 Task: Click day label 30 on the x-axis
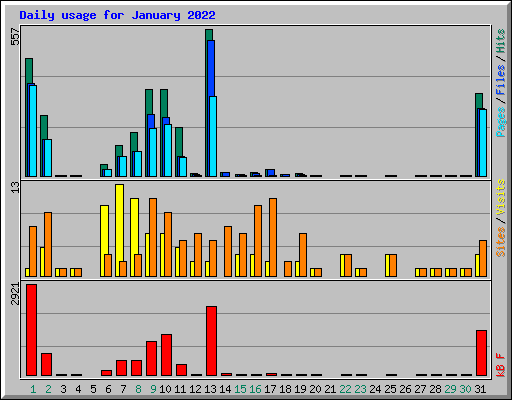point(465,389)
